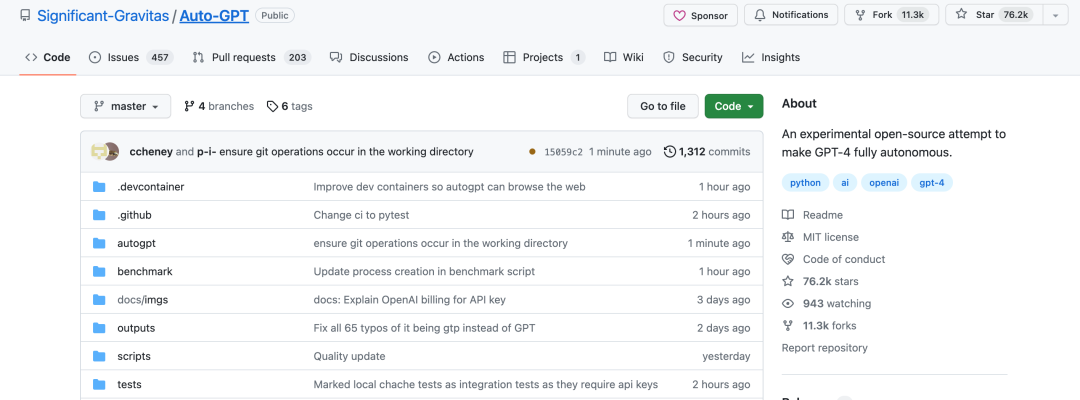Select the openai topic tag
The image size is (1080, 400).
click(x=884, y=182)
